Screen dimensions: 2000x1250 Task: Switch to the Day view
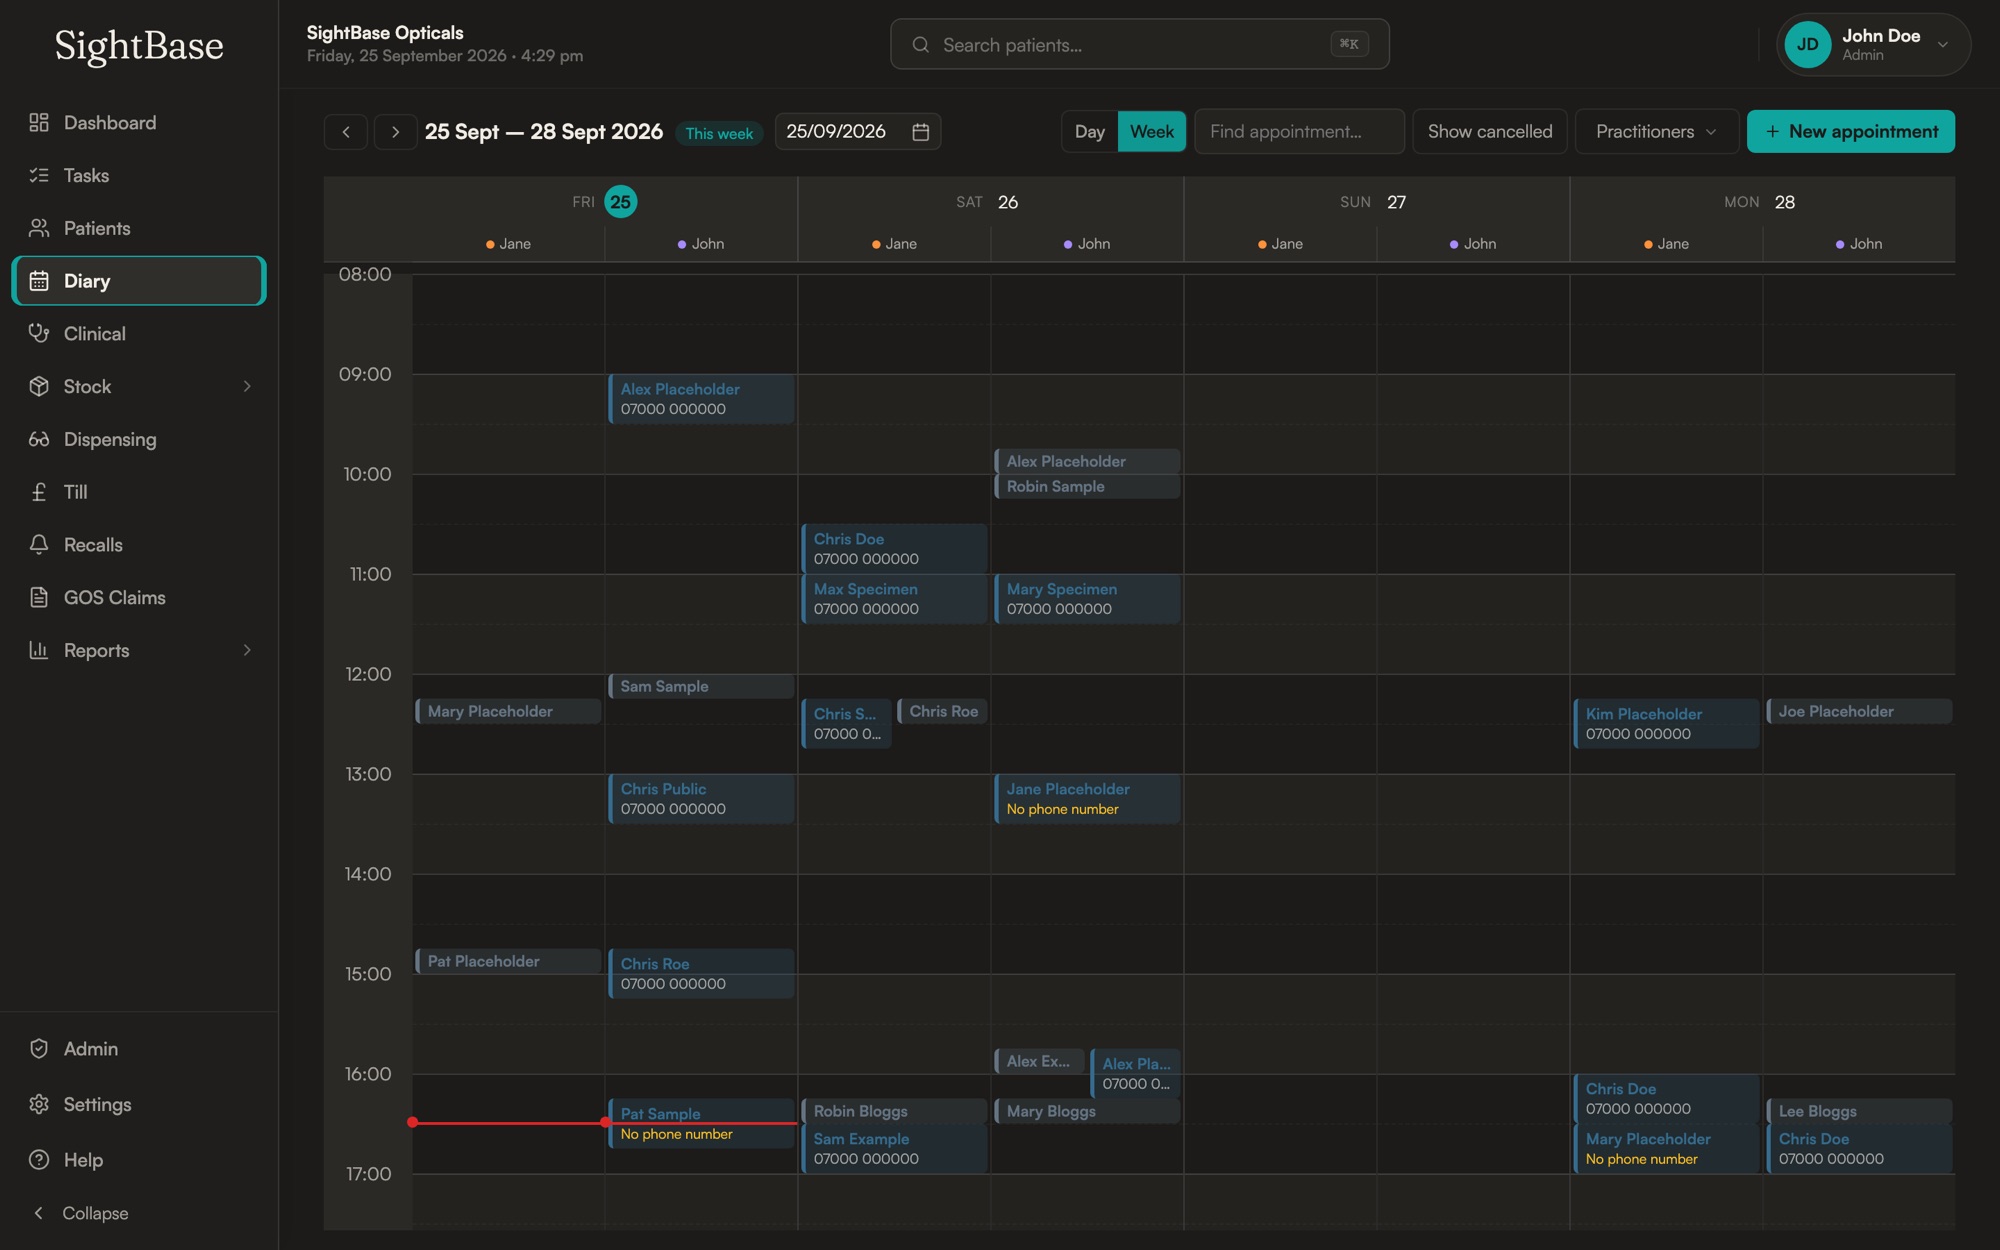click(1089, 131)
